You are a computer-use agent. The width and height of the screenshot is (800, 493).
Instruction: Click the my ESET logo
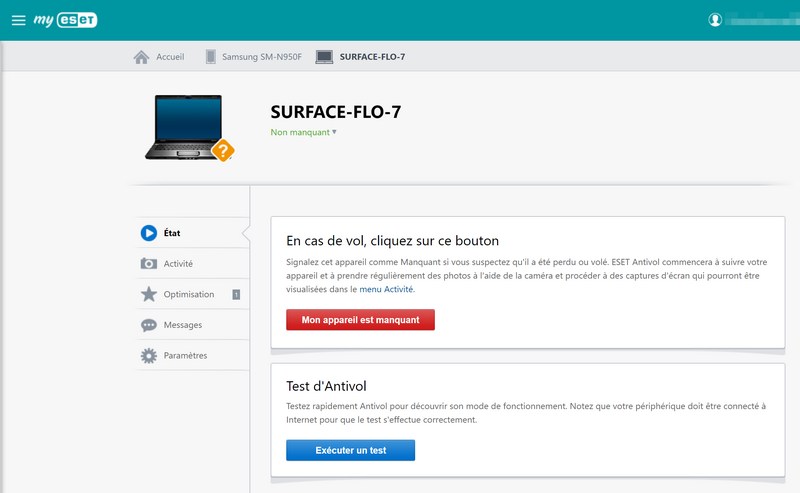point(65,20)
